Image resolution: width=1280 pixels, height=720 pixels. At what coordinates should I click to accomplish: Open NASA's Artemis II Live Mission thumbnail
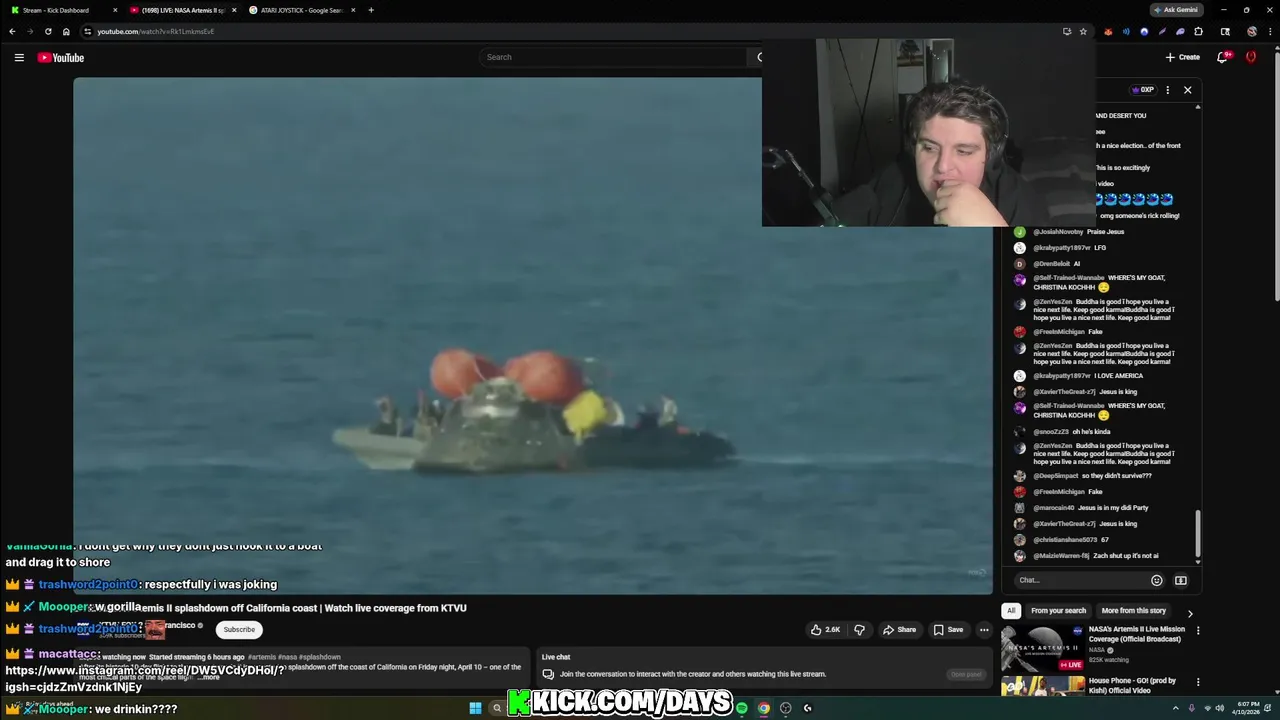(1043, 647)
